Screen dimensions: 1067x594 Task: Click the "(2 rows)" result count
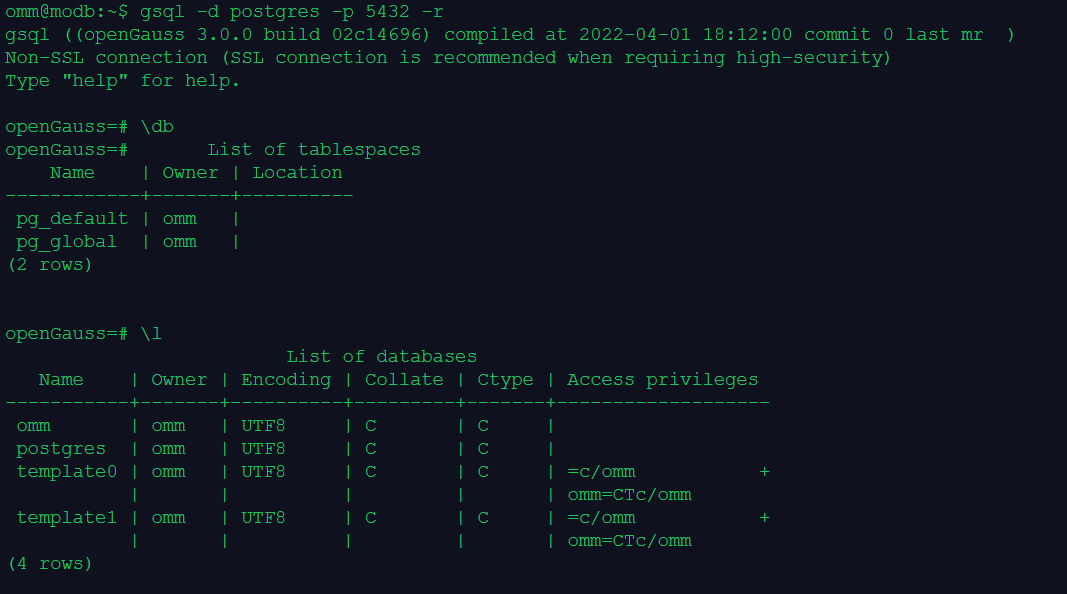point(49,264)
